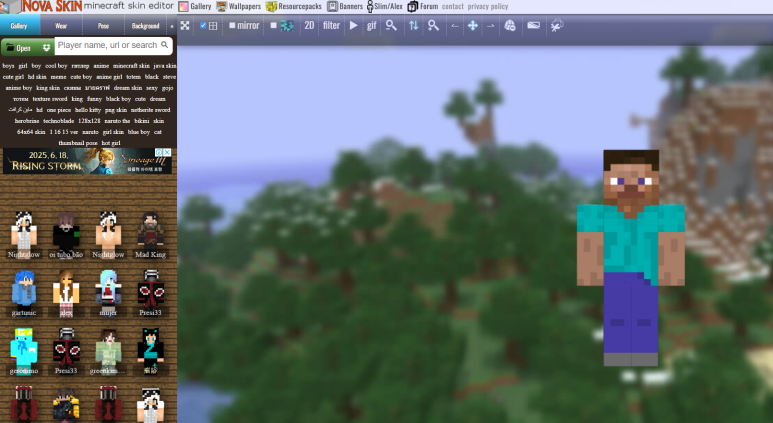Switch to the Pose tab
Screen dimensions: 773x423
point(104,26)
